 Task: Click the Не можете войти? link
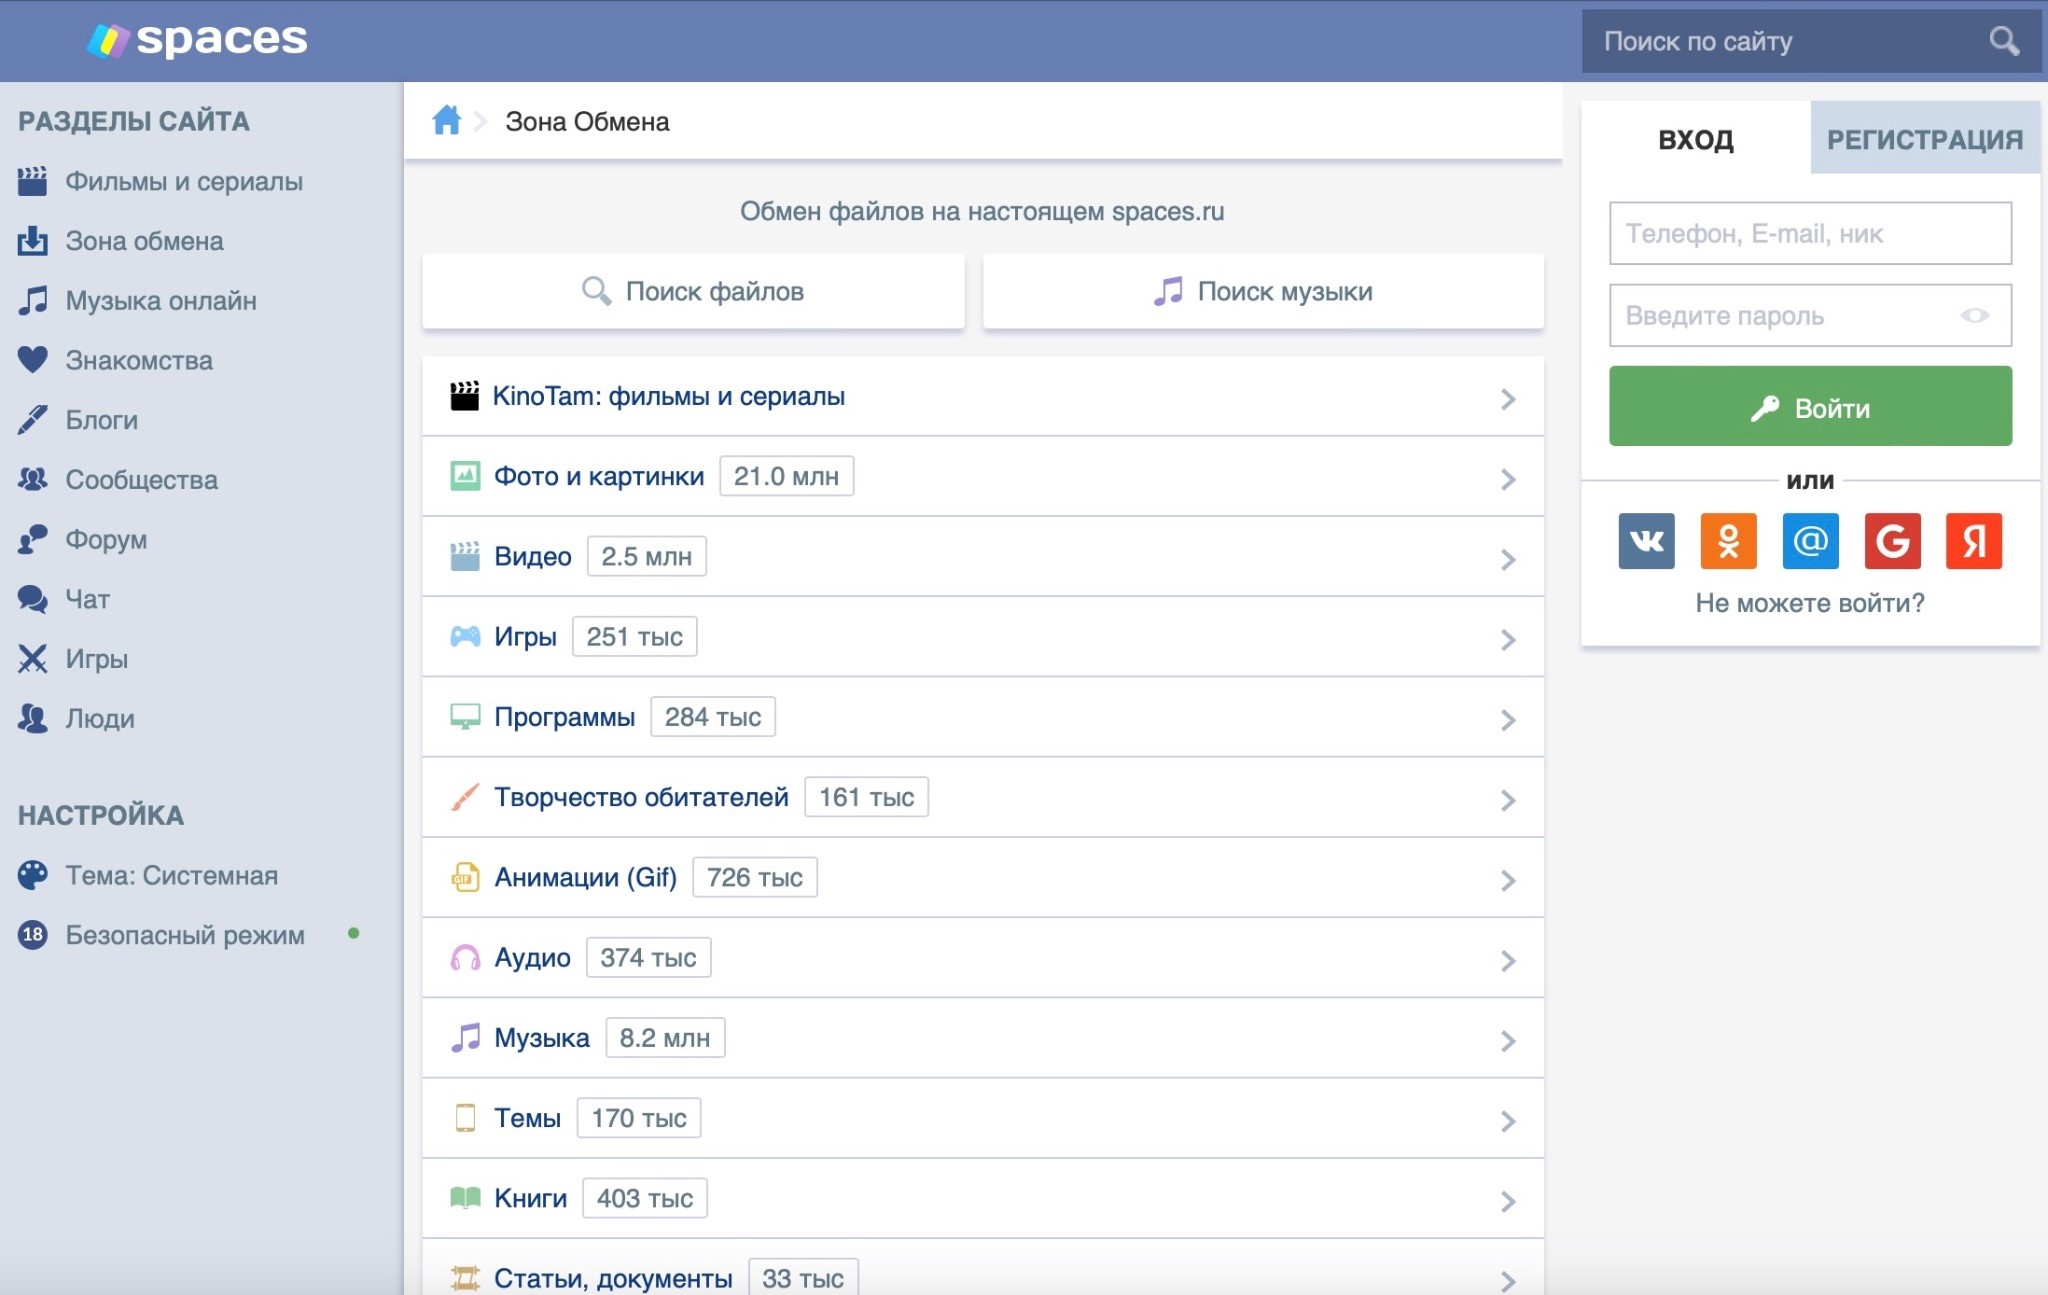pos(1809,603)
